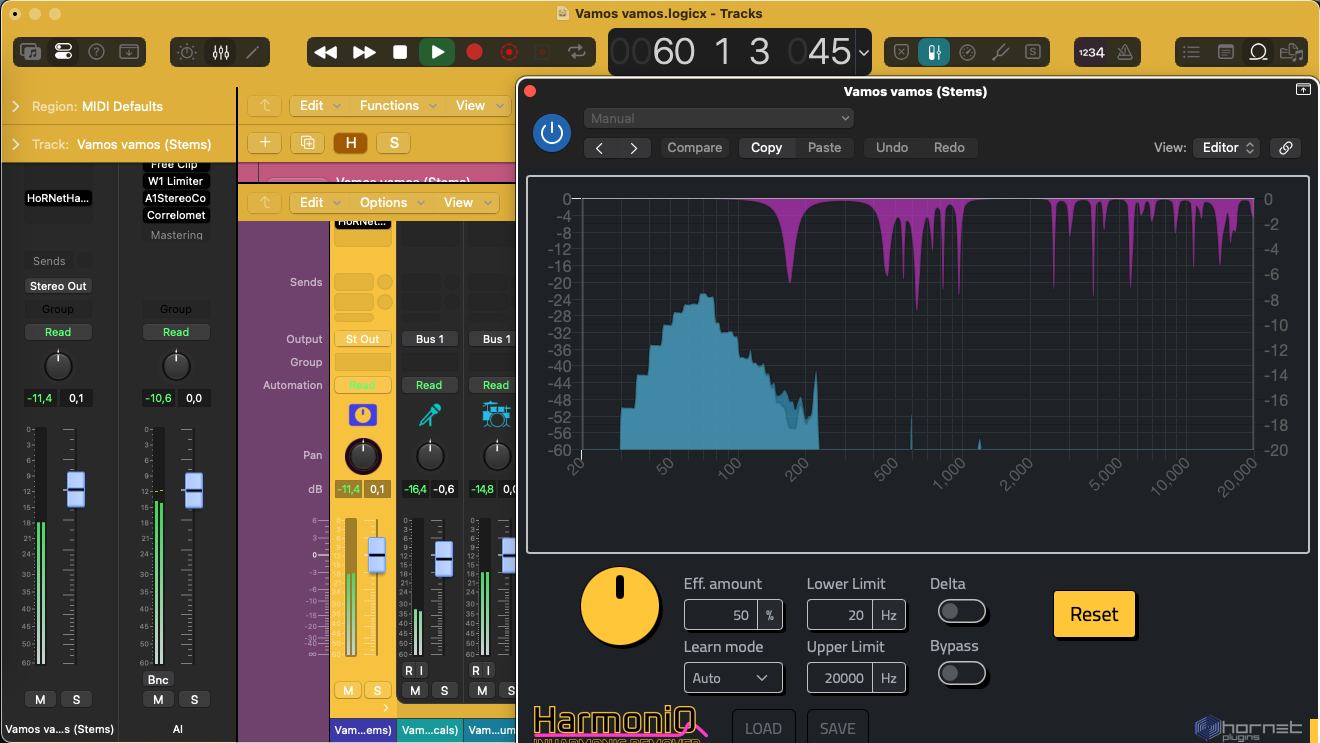
Task: Open the tuner utility
Action: [x=999, y=52]
